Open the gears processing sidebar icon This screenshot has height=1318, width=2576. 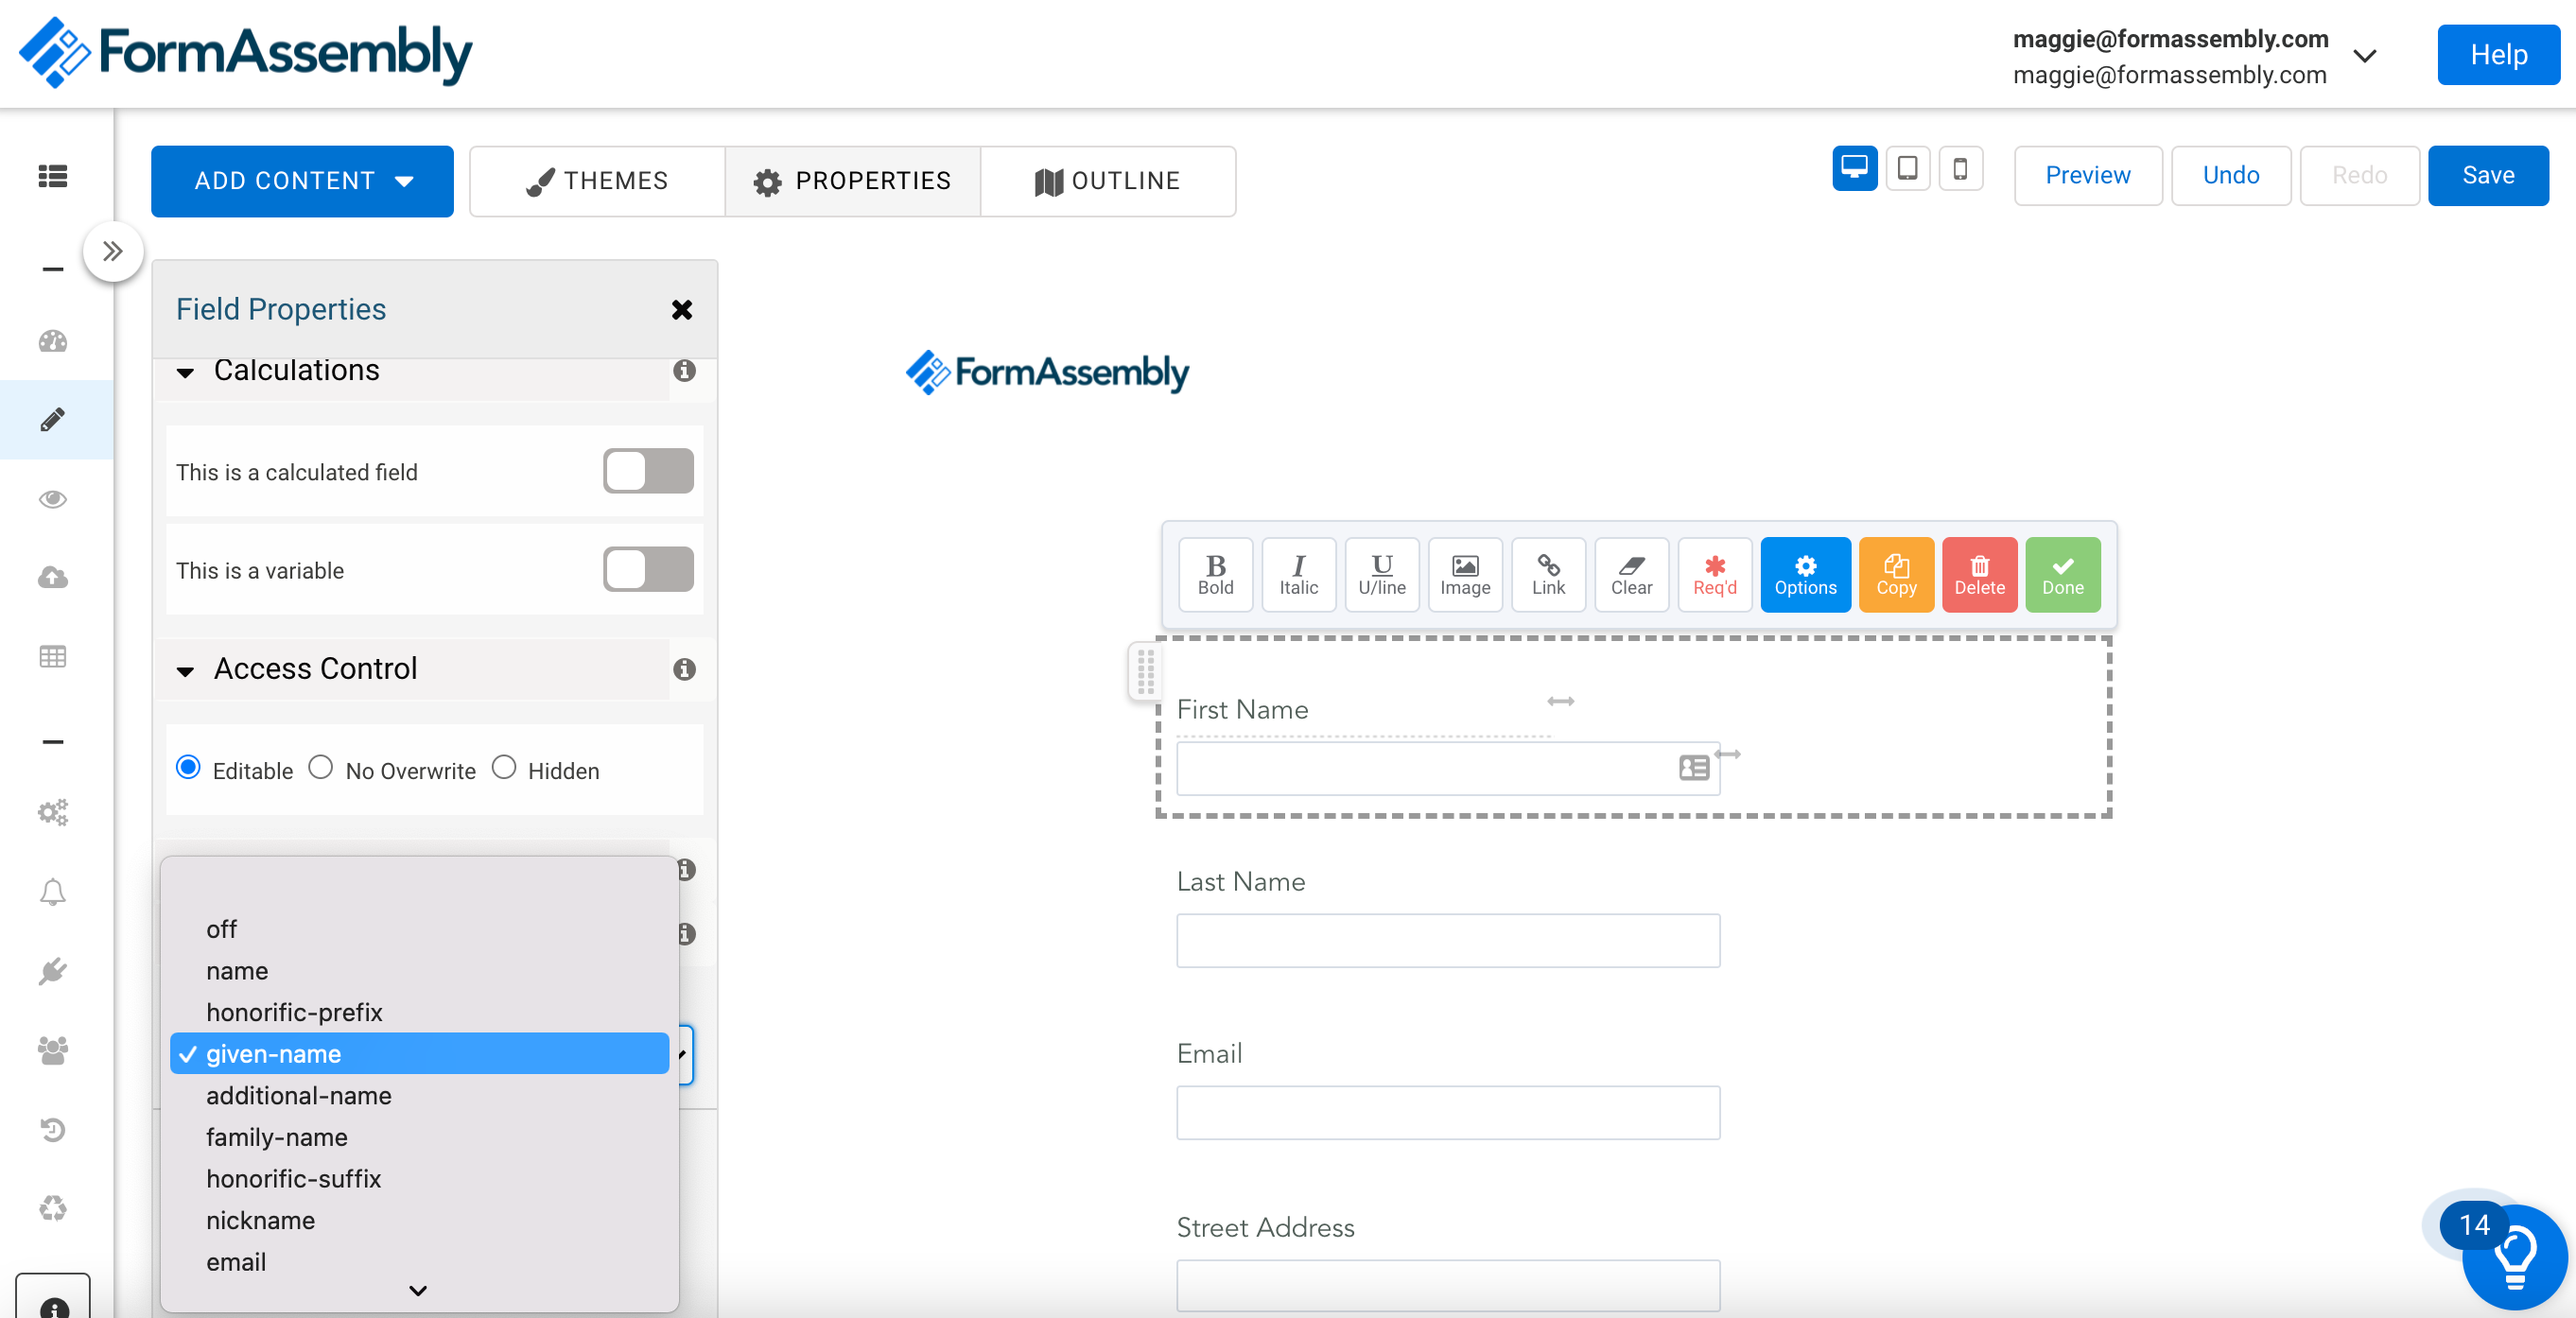[x=53, y=812]
